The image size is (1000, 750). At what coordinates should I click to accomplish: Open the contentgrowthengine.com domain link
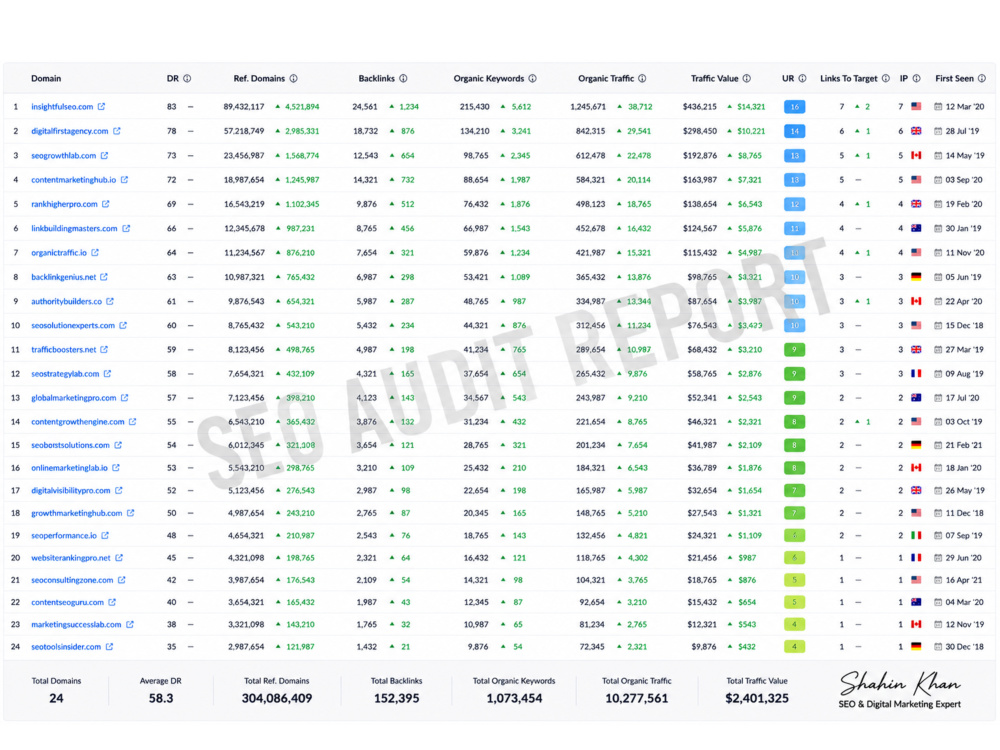click(x=78, y=422)
